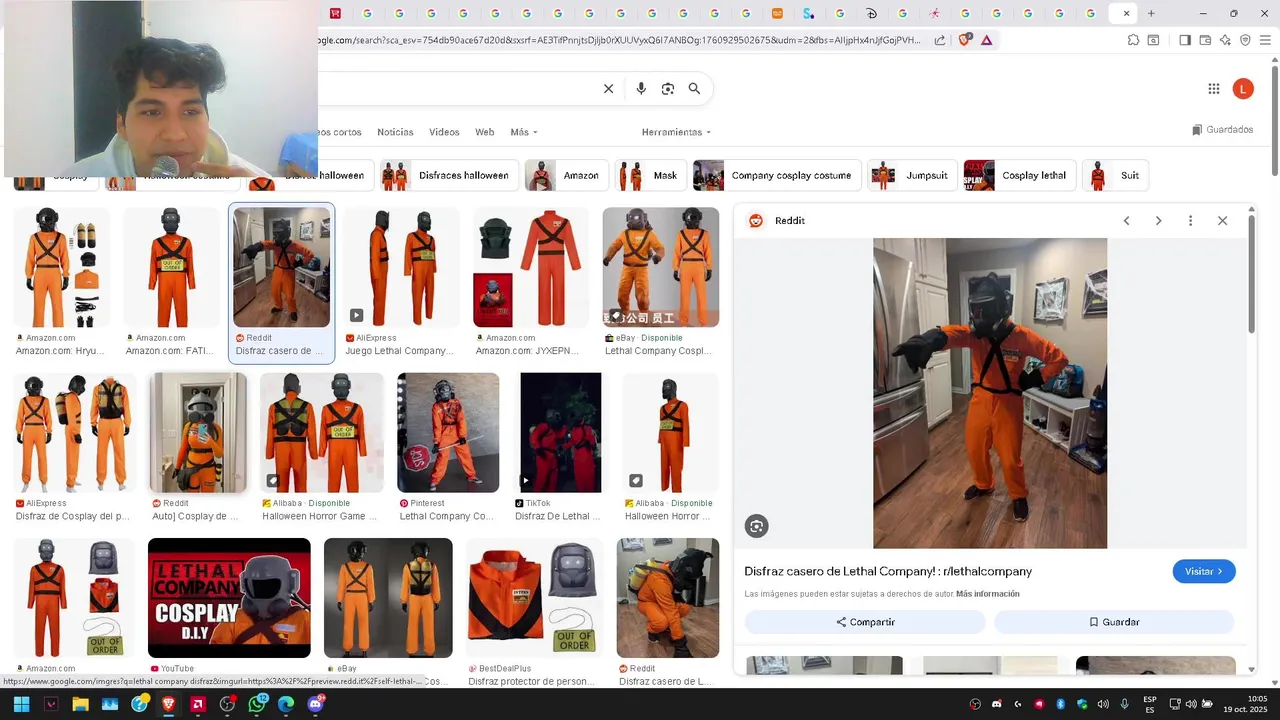Viewport: 1280px width, 720px height.
Task: Switch to the Videos tab
Action: (x=444, y=132)
